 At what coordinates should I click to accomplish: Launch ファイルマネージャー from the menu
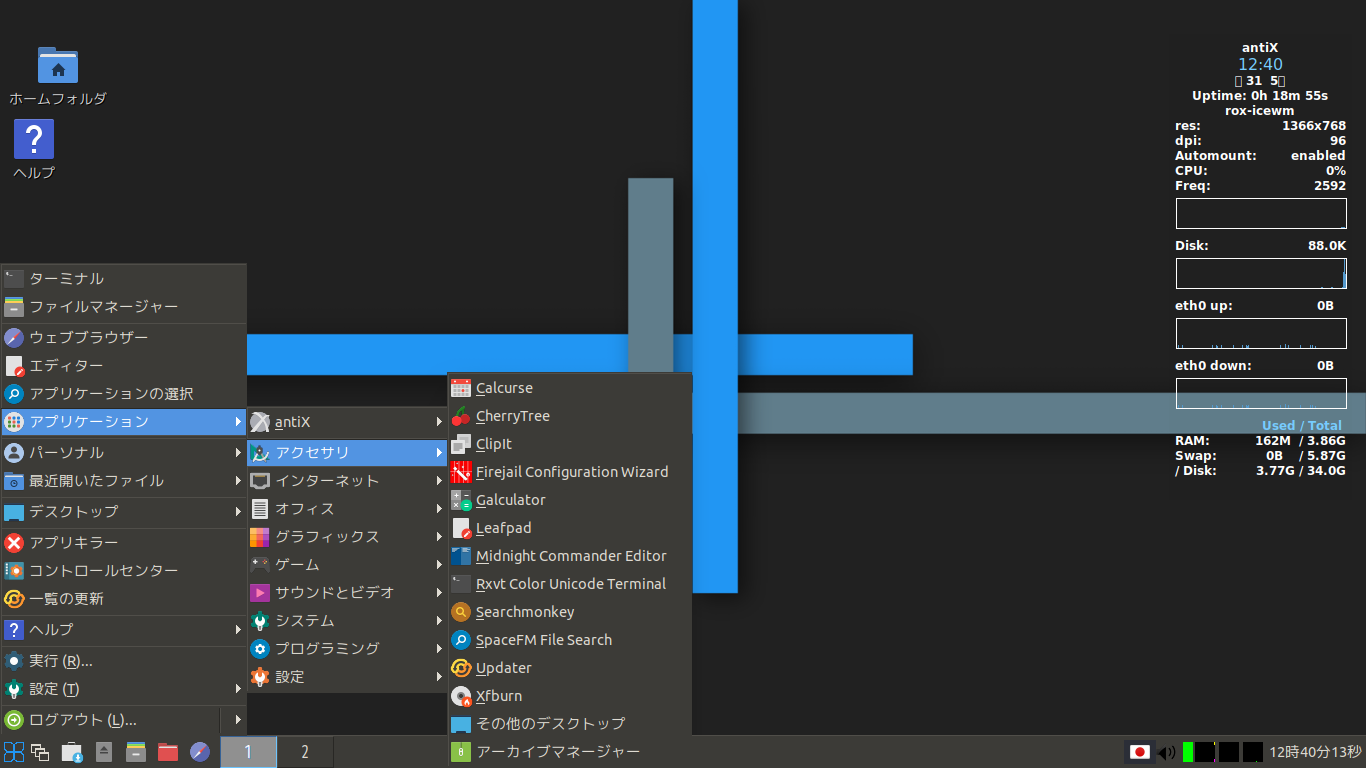123,307
